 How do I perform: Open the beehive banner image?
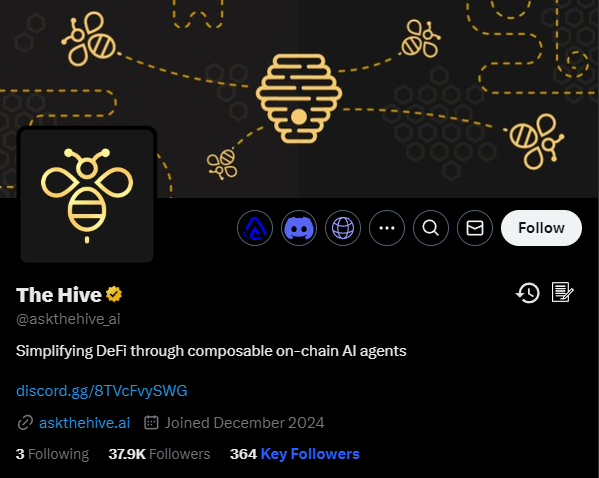pyautogui.click(x=300, y=99)
